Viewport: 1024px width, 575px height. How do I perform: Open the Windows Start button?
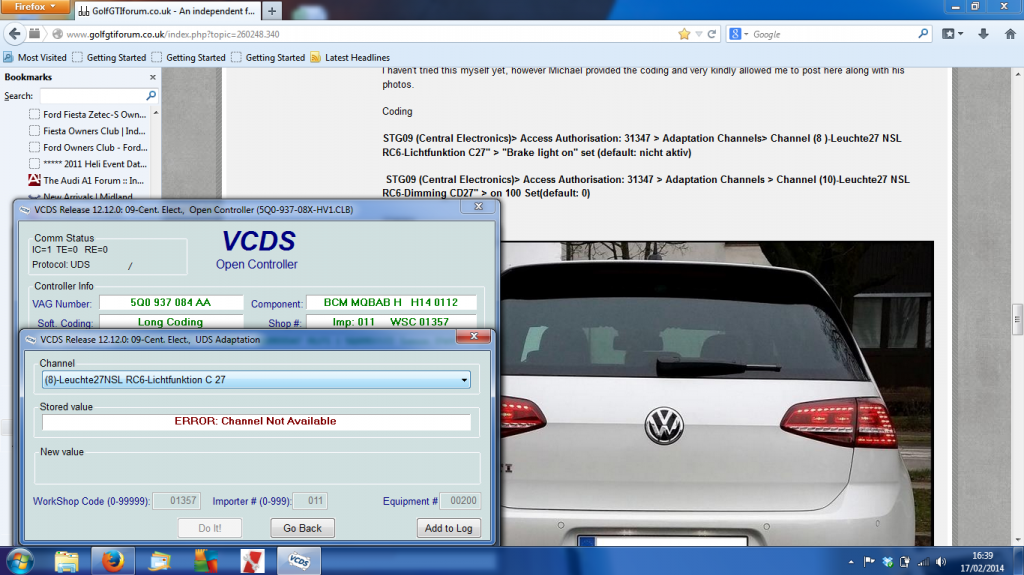tap(20, 561)
